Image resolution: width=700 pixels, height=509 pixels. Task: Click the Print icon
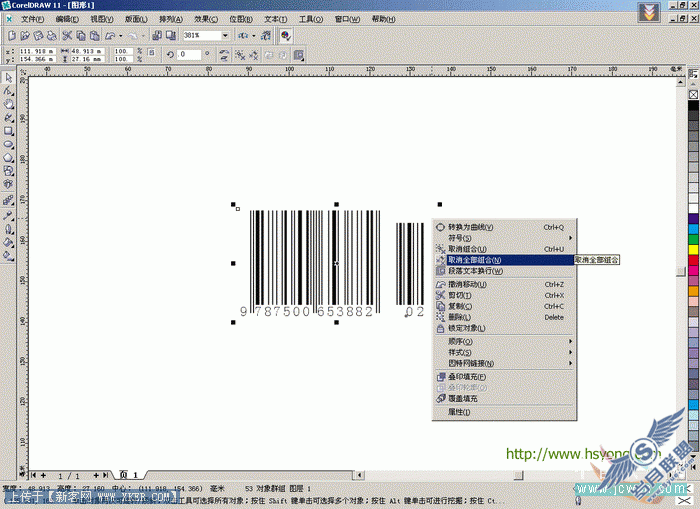click(x=52, y=35)
